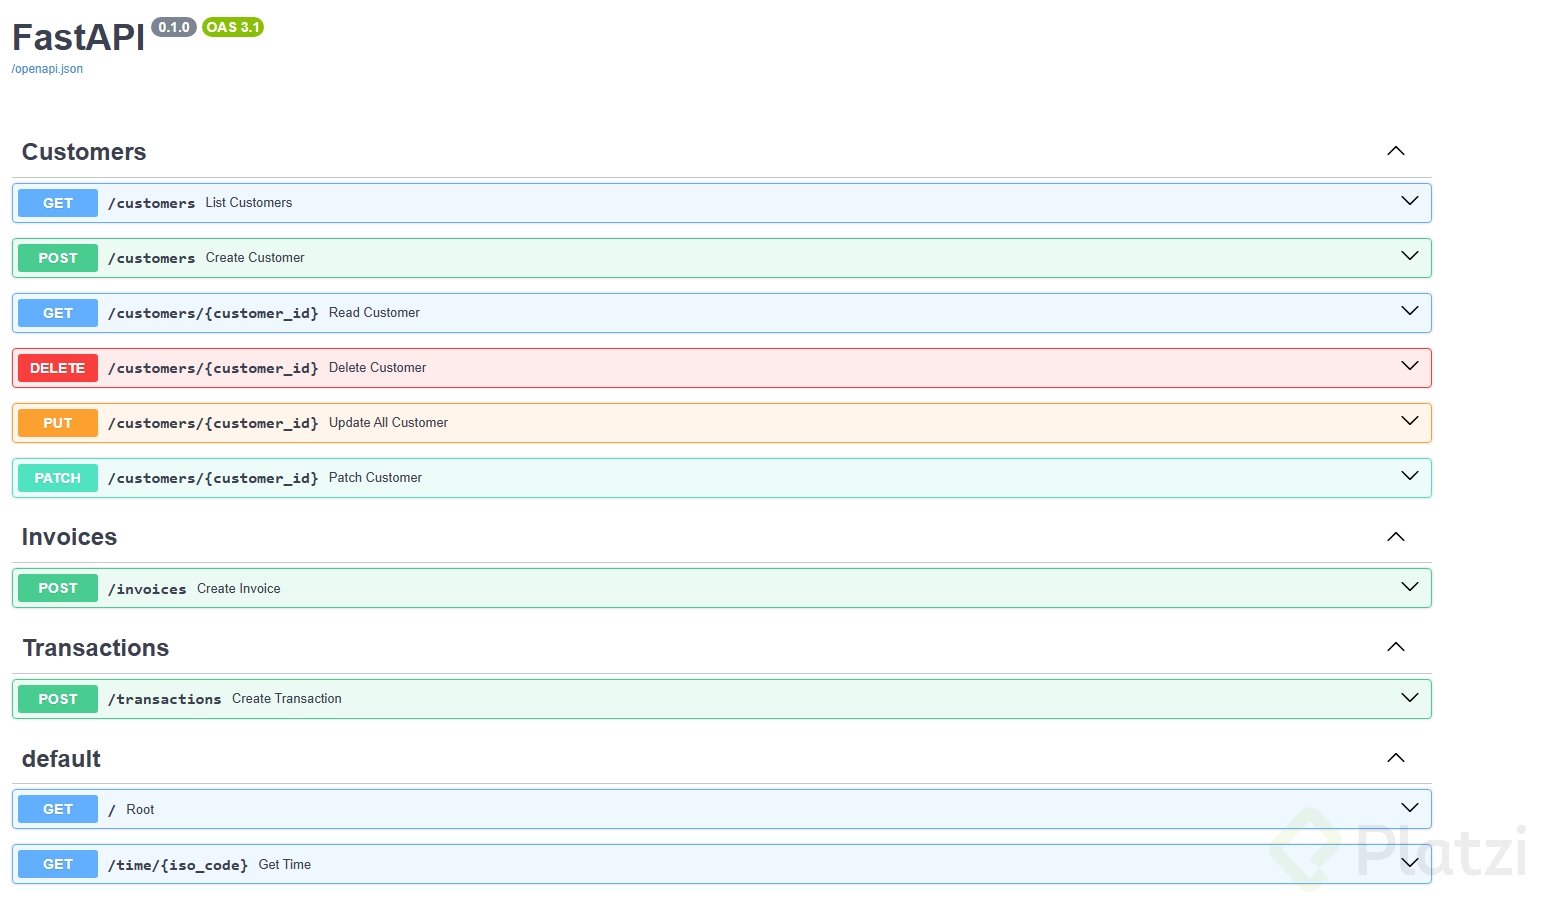Click the /invoices path text

click(147, 589)
